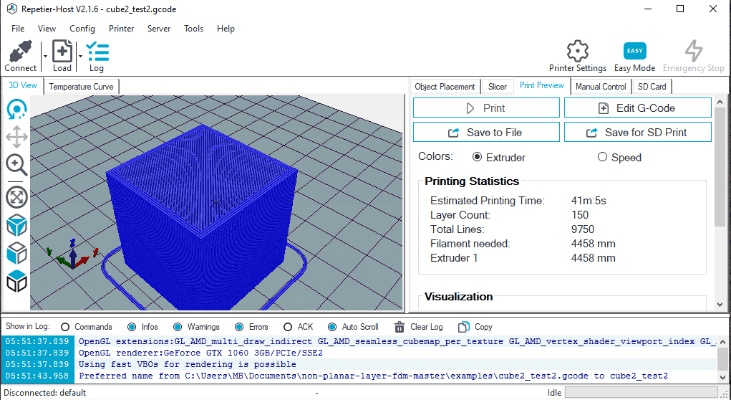Open the Printer menu
The height and width of the screenshot is (400, 731).
pos(121,29)
